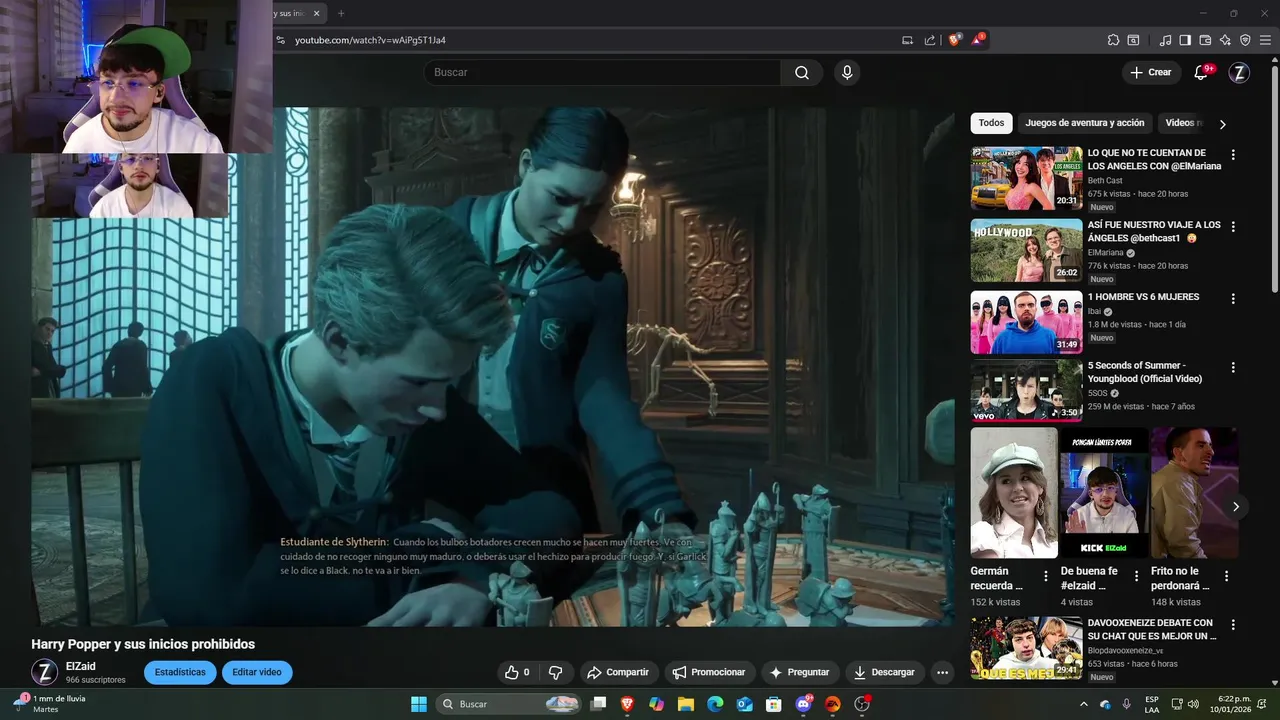
Task: Open the ElZaid channel name link
Action: point(81,666)
